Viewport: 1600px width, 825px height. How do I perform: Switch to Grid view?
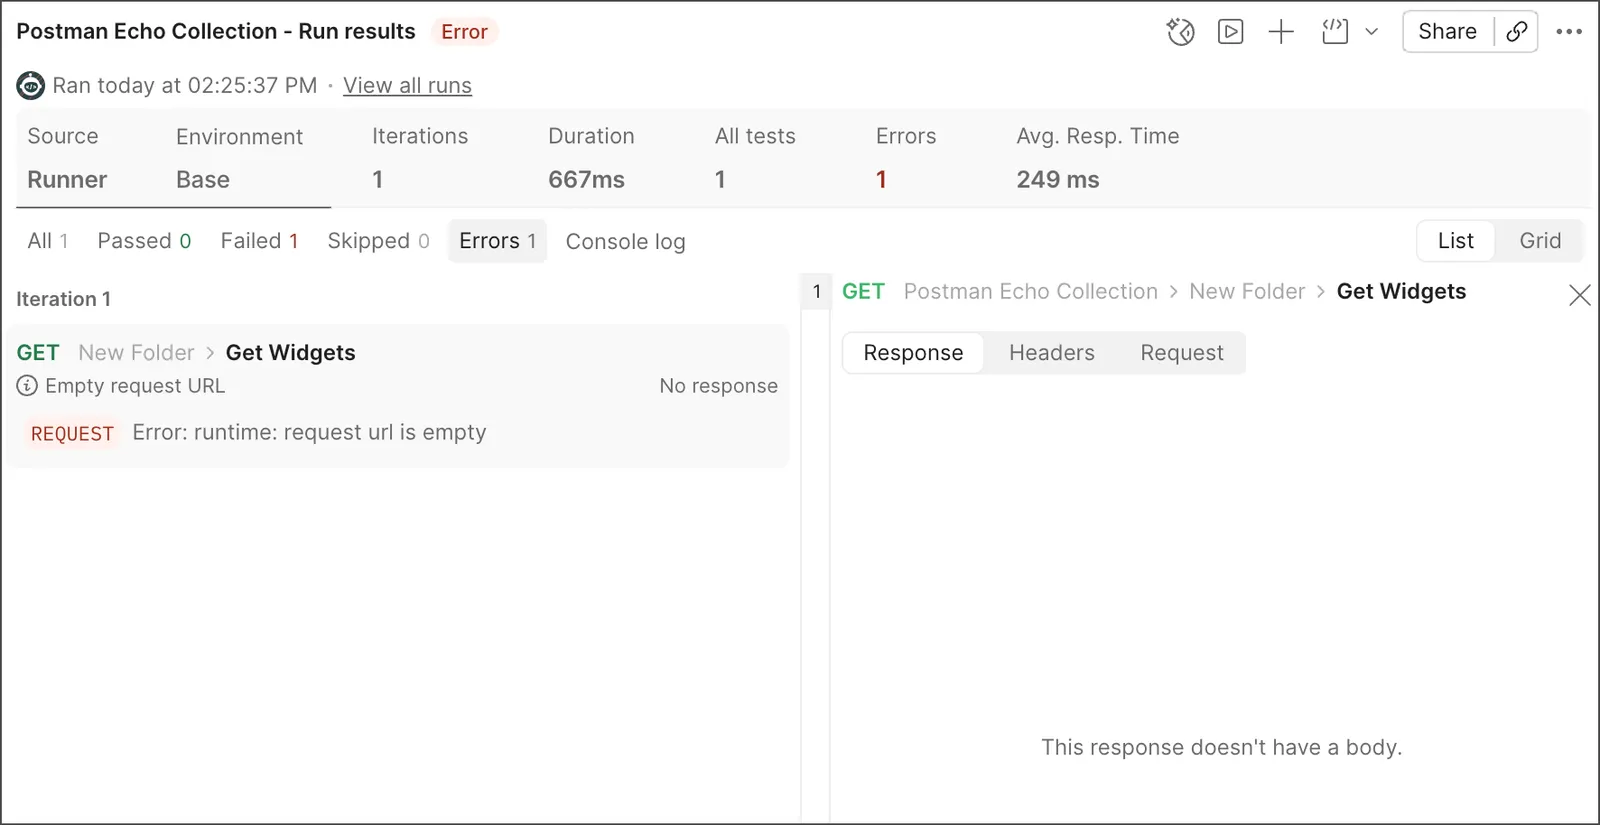[1540, 241]
